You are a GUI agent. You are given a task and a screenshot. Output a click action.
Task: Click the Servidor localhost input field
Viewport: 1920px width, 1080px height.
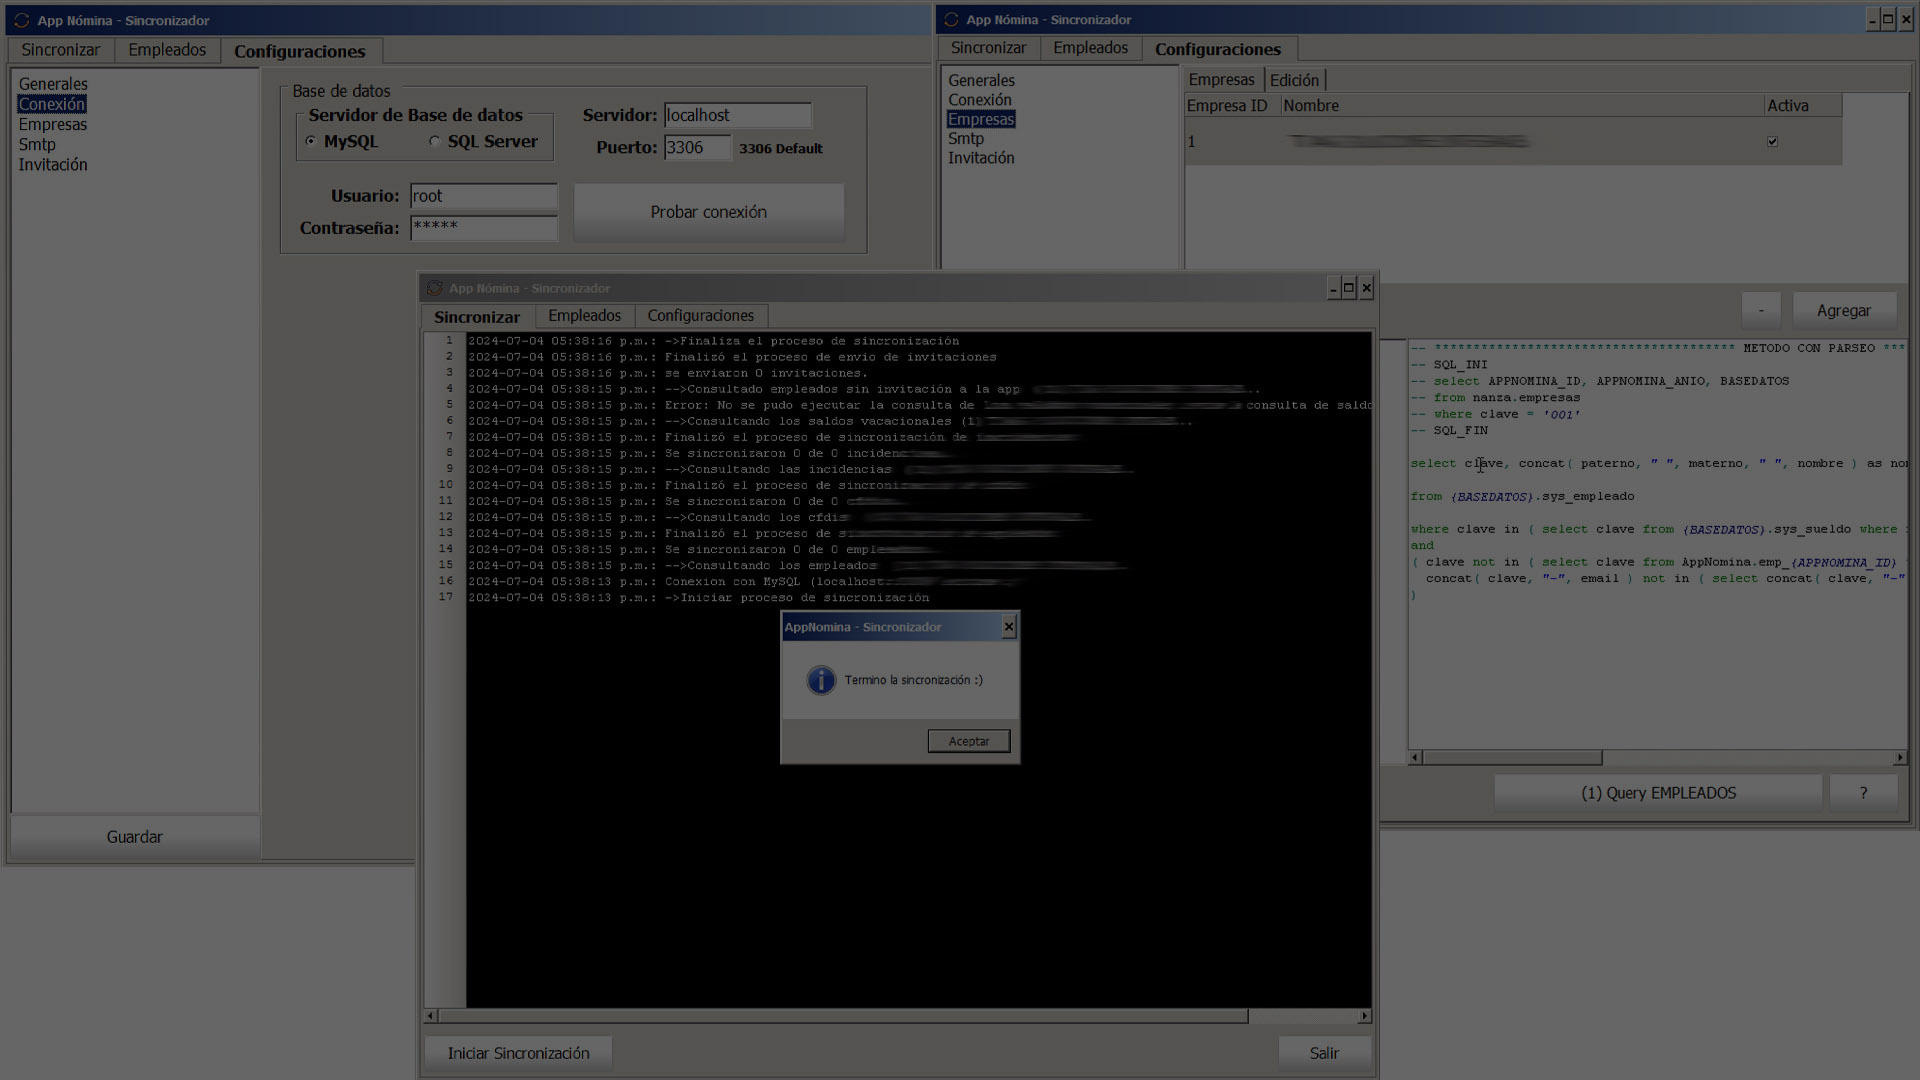pyautogui.click(x=737, y=115)
